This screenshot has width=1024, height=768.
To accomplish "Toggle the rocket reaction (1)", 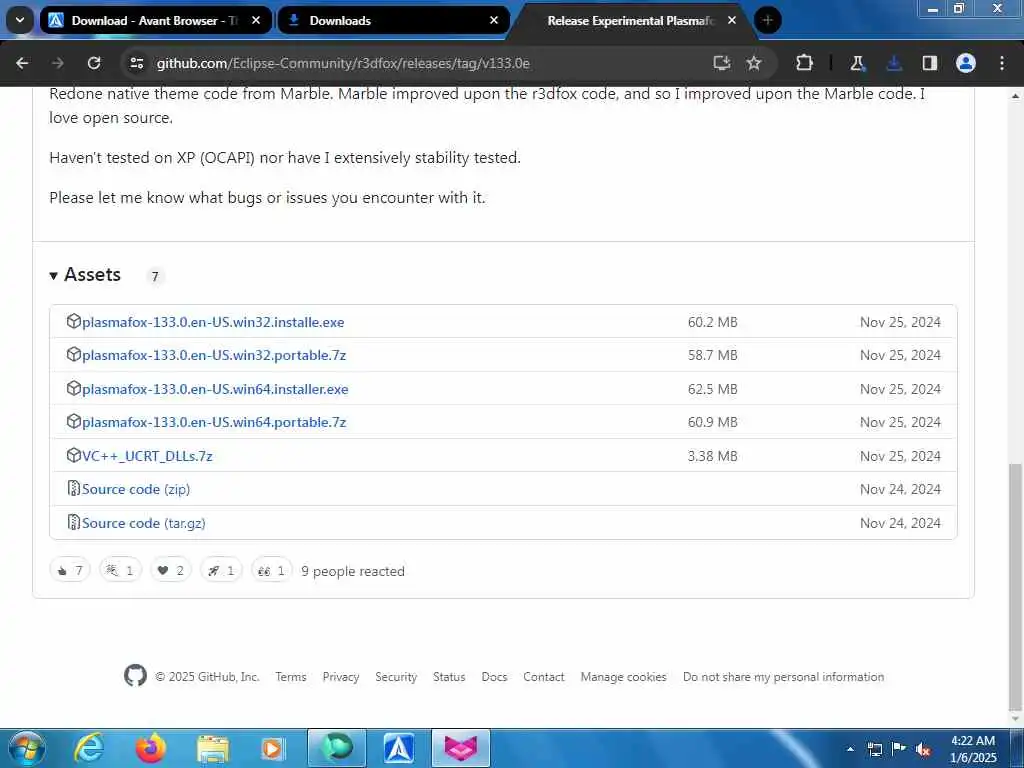I will [221, 571].
